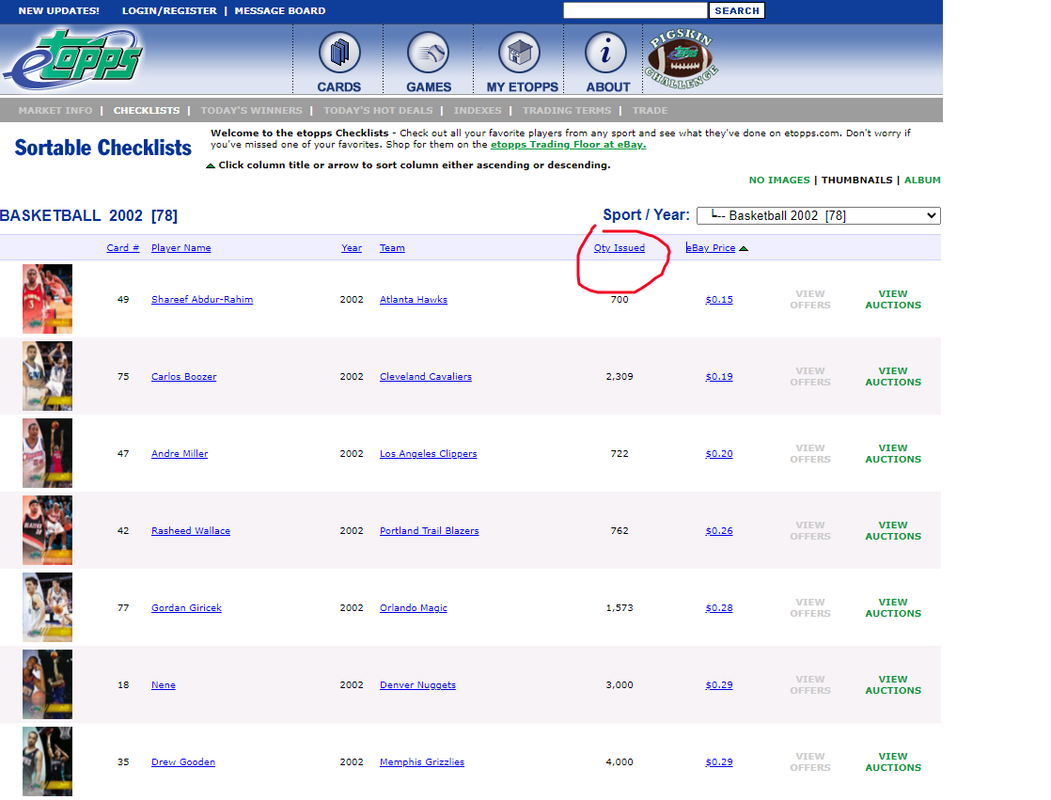View auctions for Gordan Giricek

tap(893, 607)
